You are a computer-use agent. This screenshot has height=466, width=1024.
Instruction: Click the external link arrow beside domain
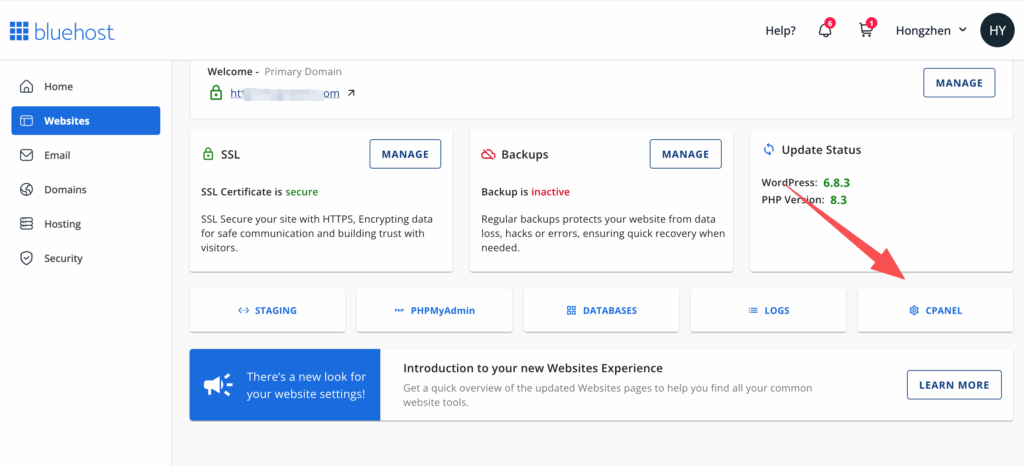point(351,93)
